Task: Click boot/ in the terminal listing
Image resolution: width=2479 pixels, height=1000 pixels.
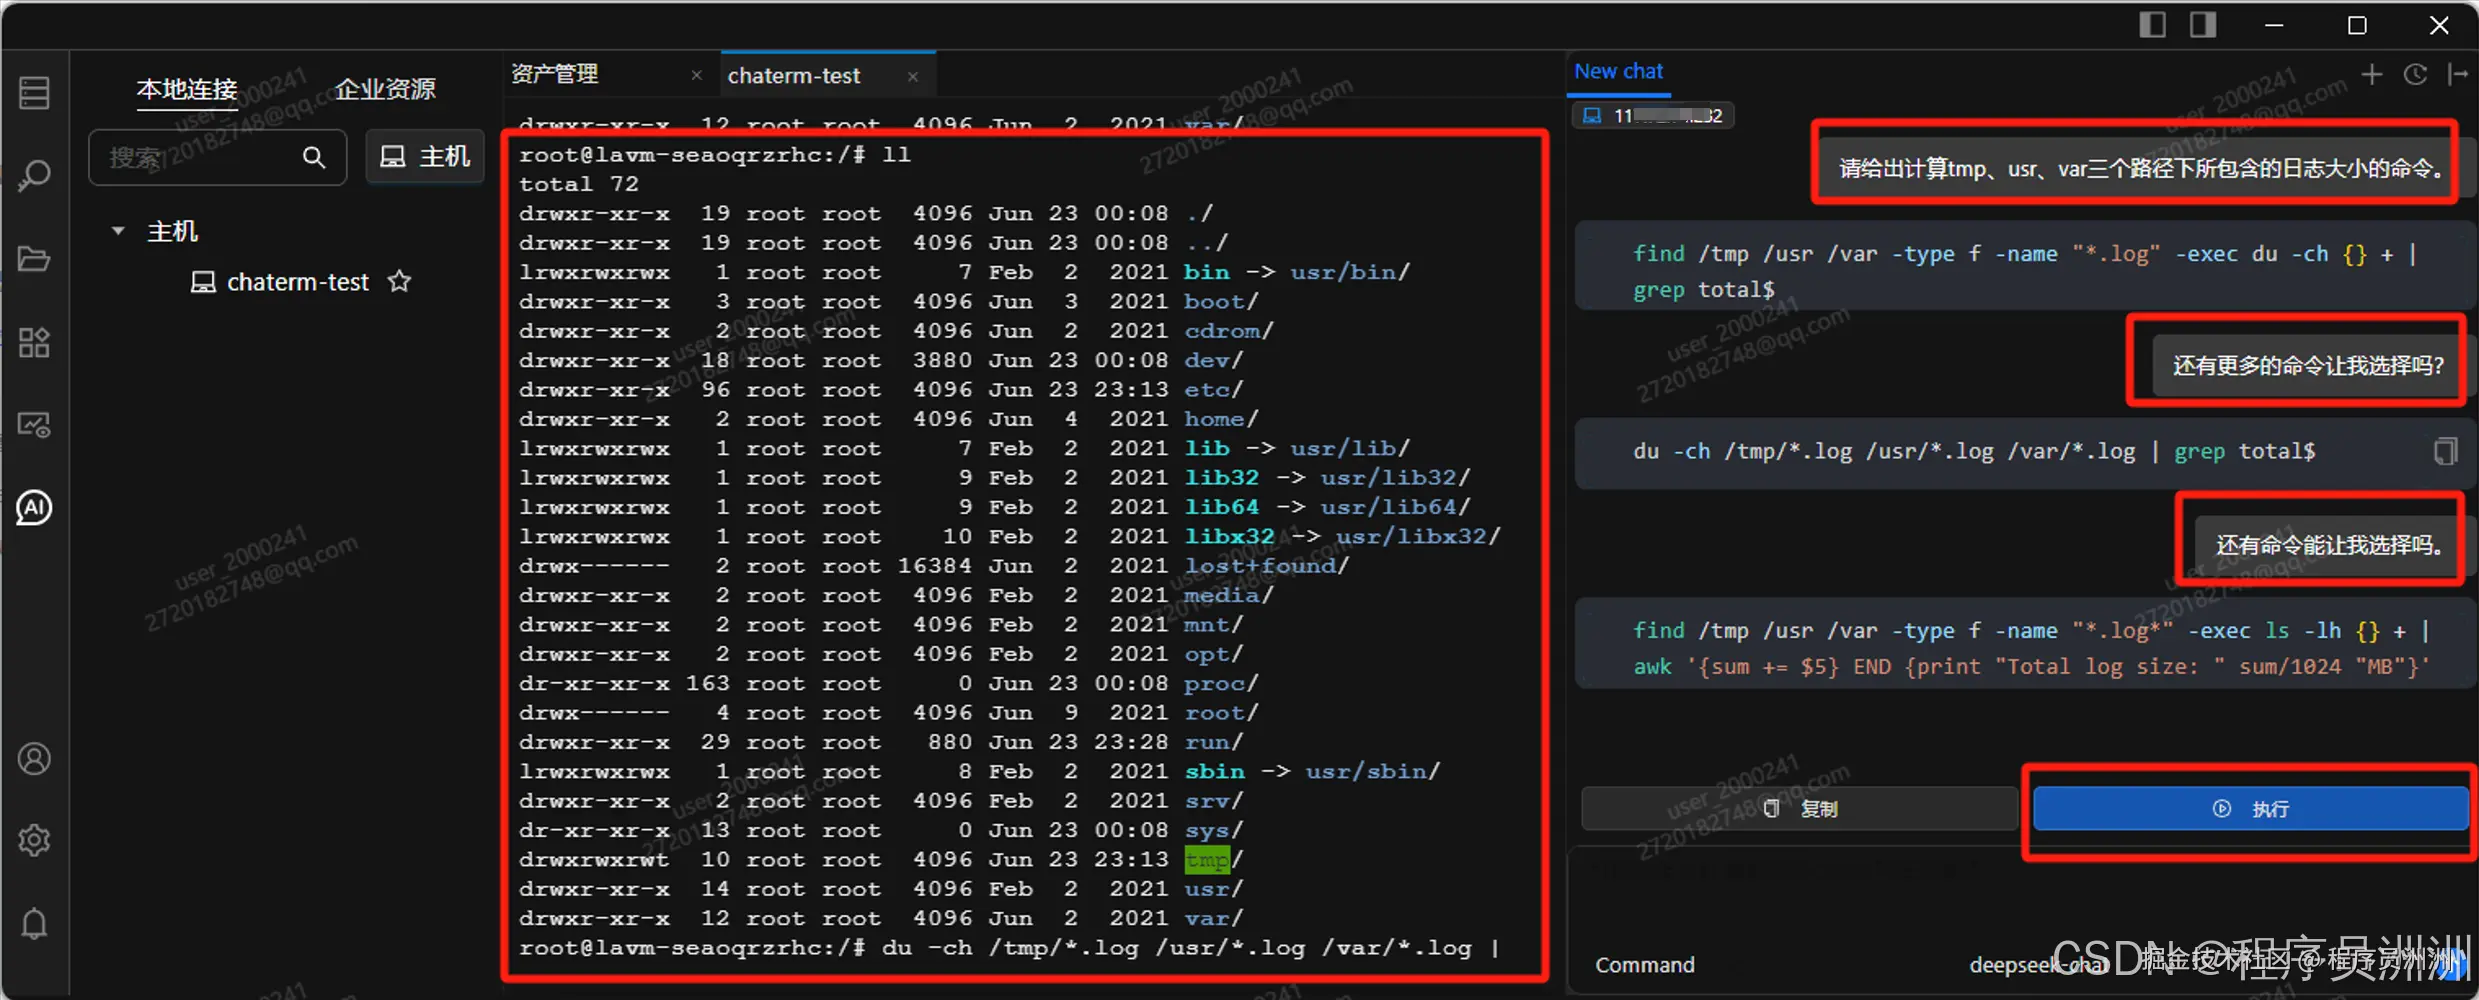Action: [x=1221, y=301]
